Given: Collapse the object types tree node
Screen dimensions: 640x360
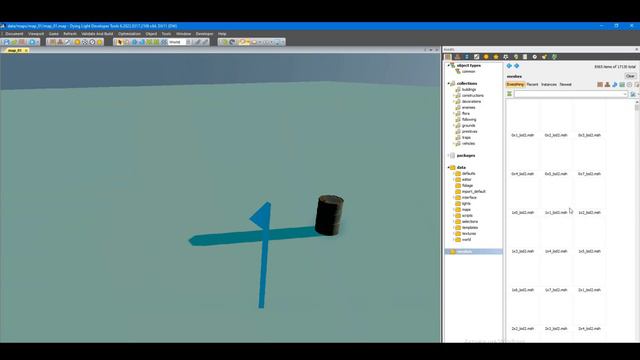Looking at the screenshot, I should 449,65.
